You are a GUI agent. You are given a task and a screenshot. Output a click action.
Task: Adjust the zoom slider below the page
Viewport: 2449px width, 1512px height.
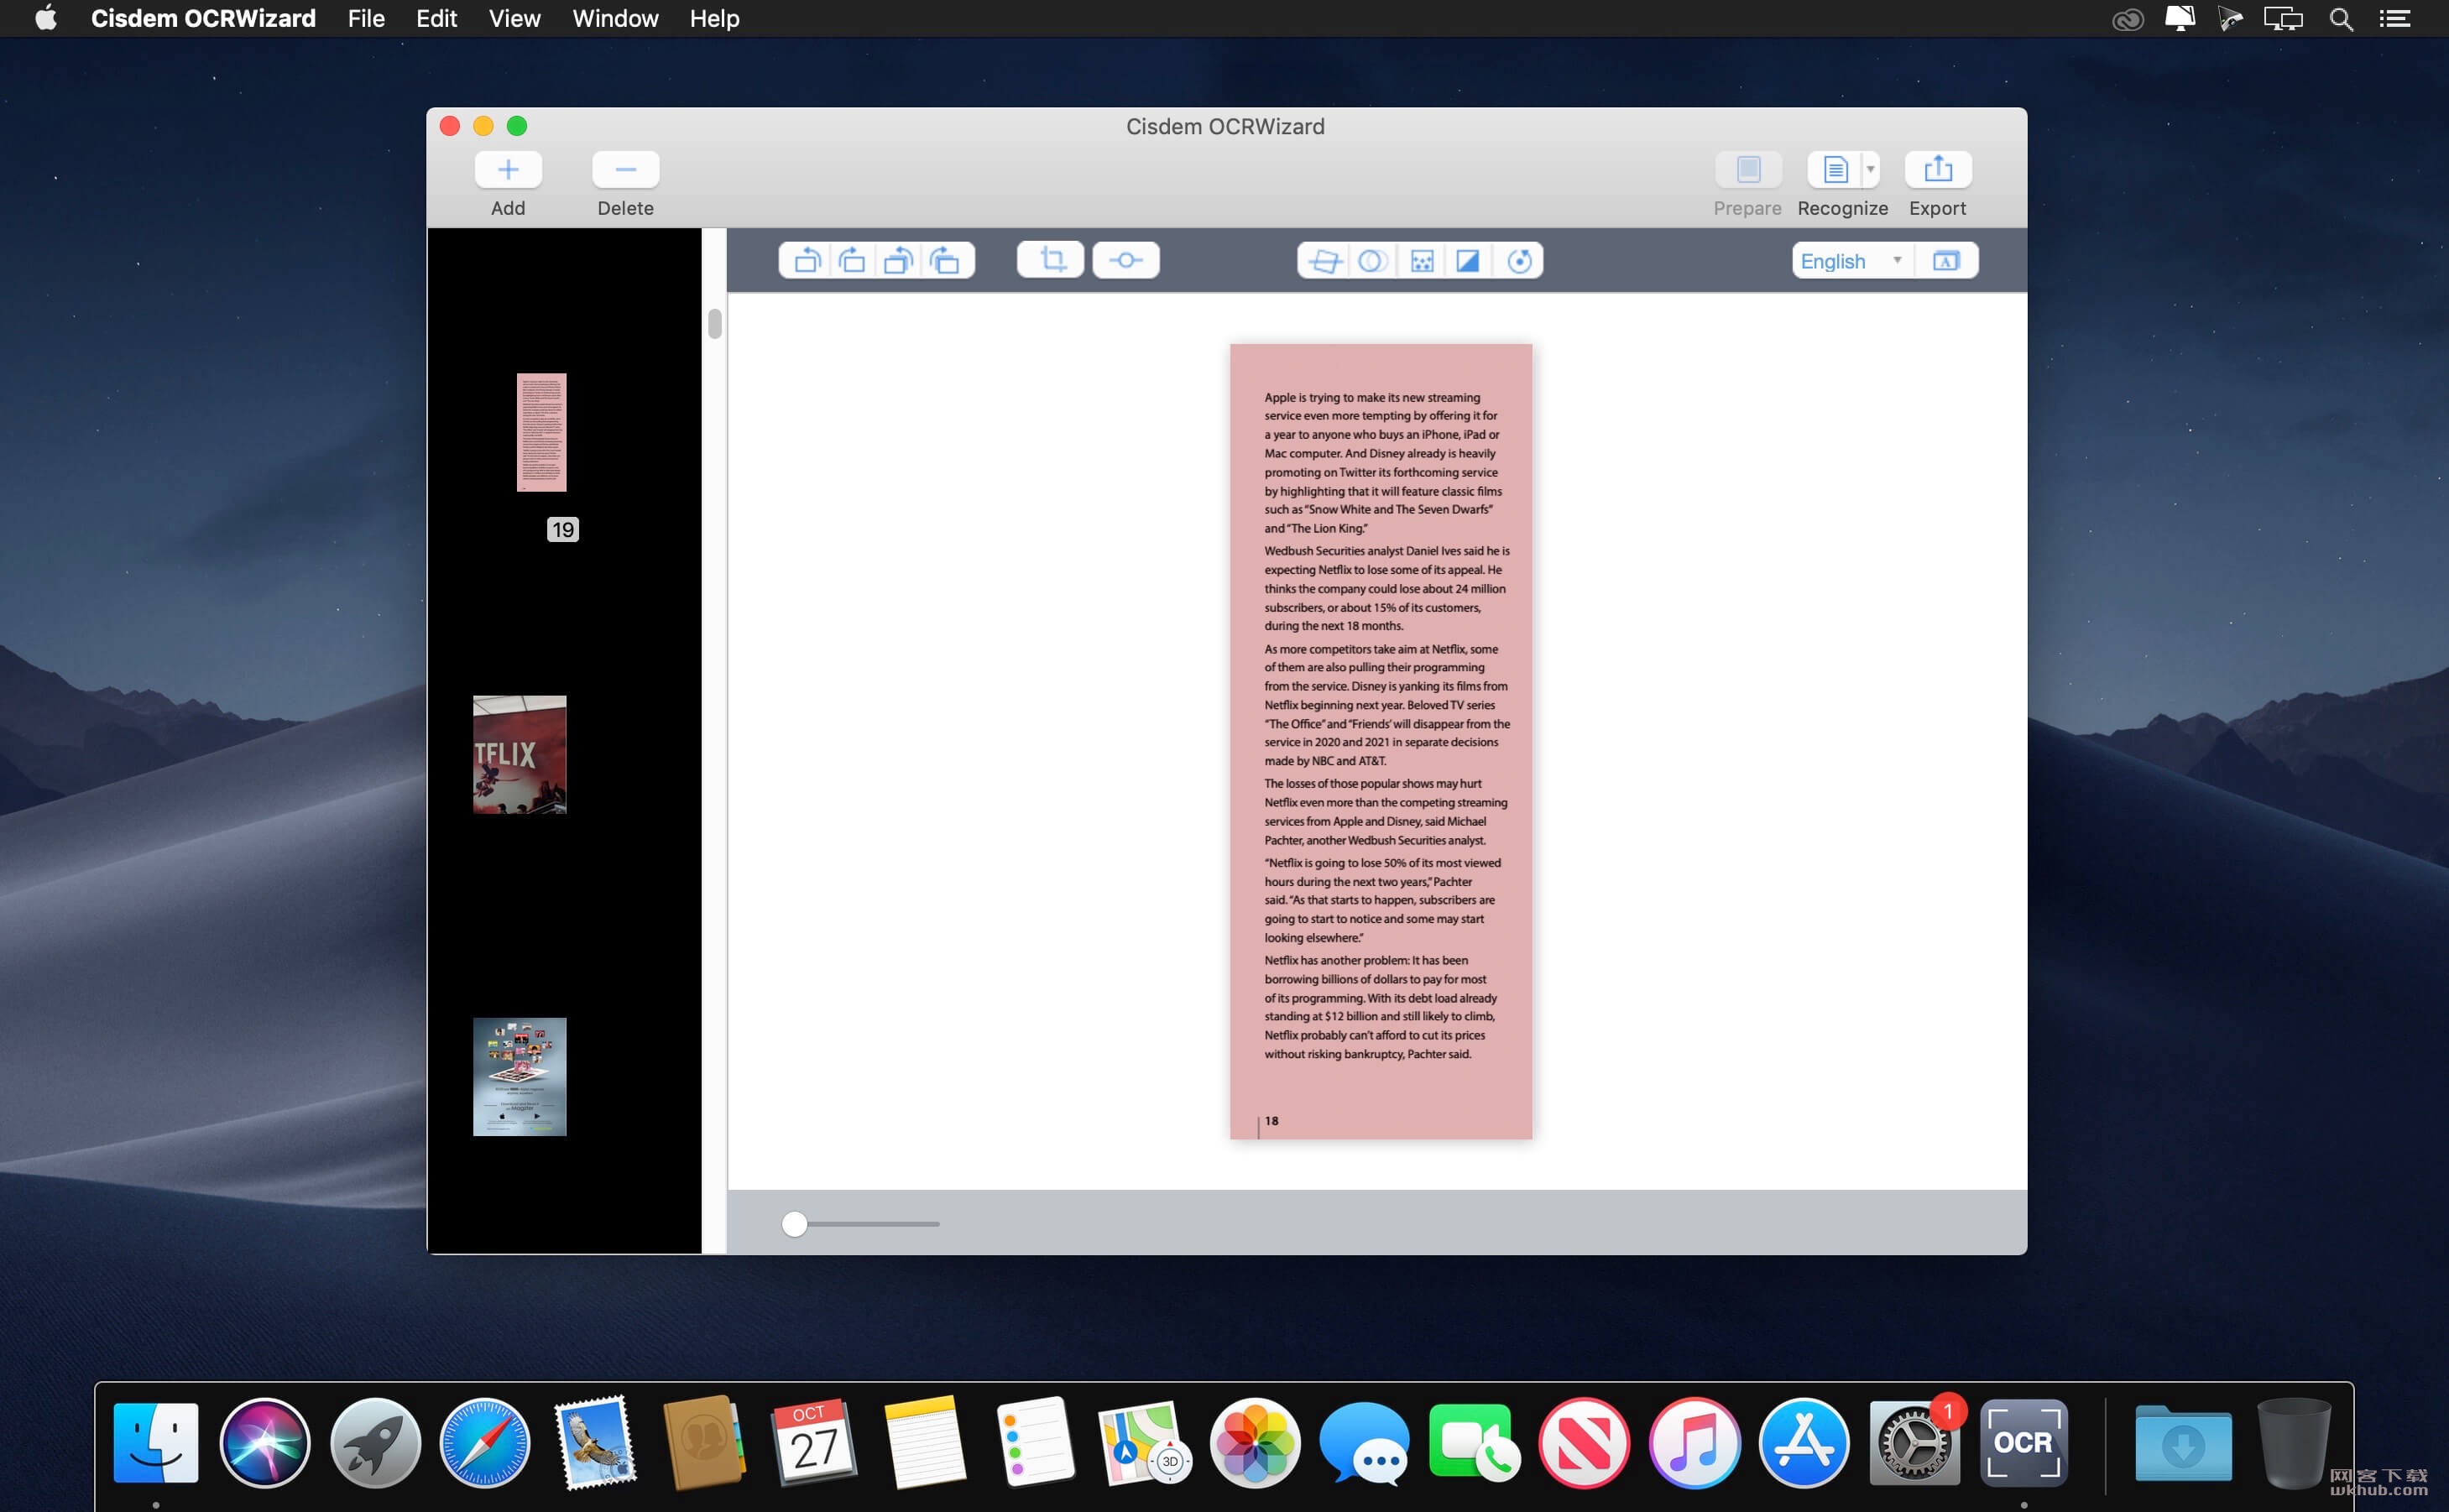click(794, 1224)
